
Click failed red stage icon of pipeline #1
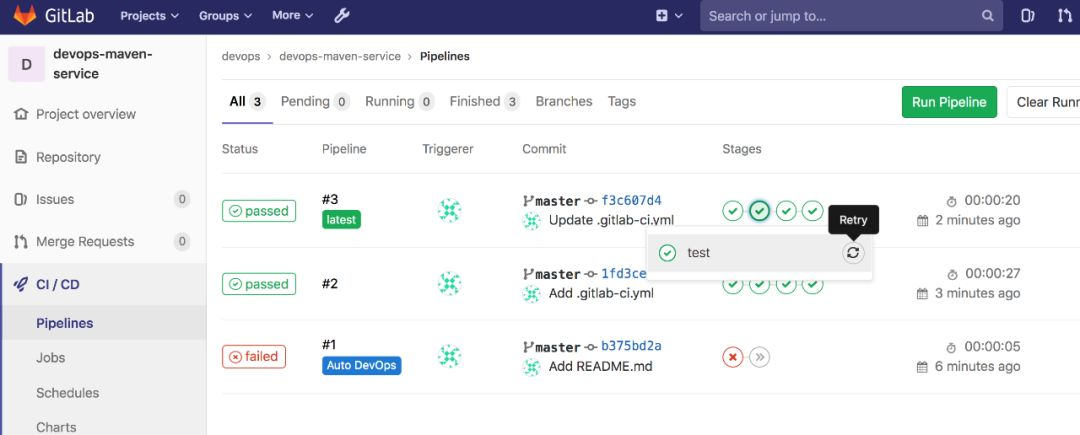(x=733, y=357)
